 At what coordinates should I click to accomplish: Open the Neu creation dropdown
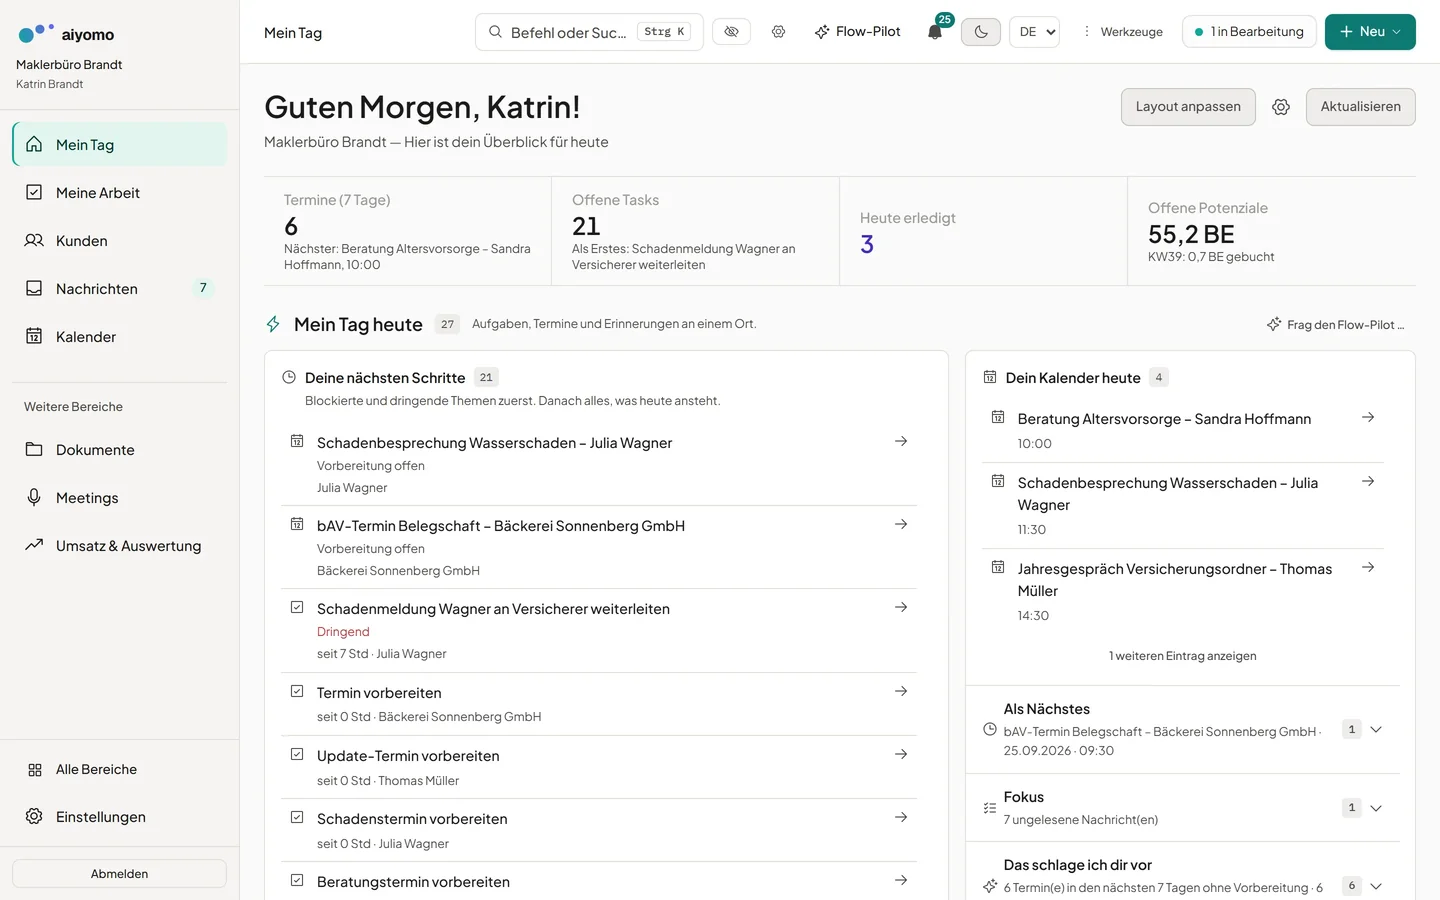pos(1370,32)
